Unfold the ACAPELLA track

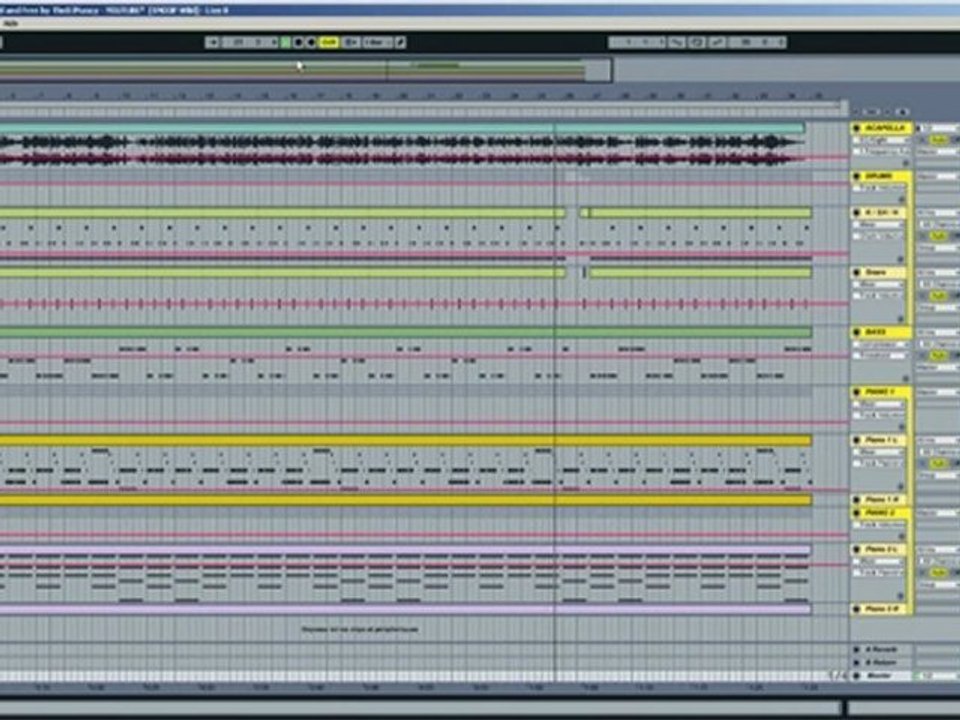(x=856, y=127)
